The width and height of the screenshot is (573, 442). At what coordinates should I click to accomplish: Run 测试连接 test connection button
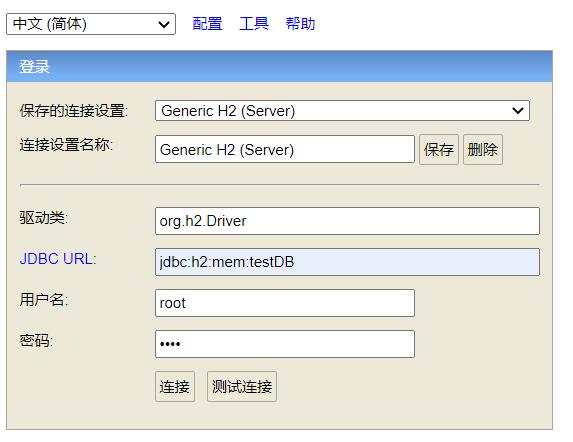(x=242, y=386)
